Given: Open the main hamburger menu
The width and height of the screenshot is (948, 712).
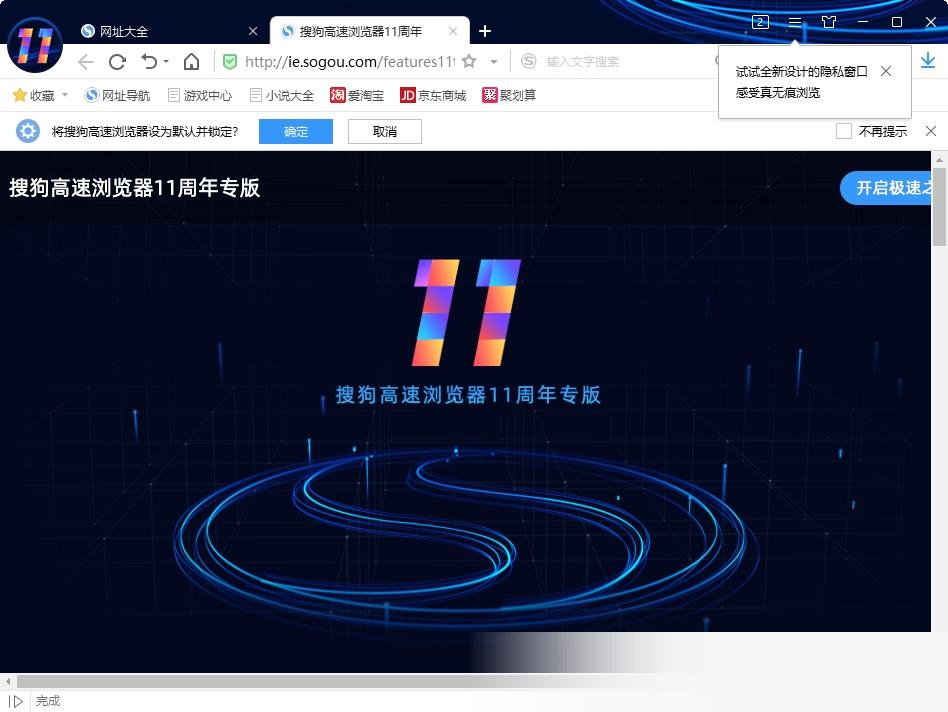Looking at the screenshot, I should pos(794,22).
